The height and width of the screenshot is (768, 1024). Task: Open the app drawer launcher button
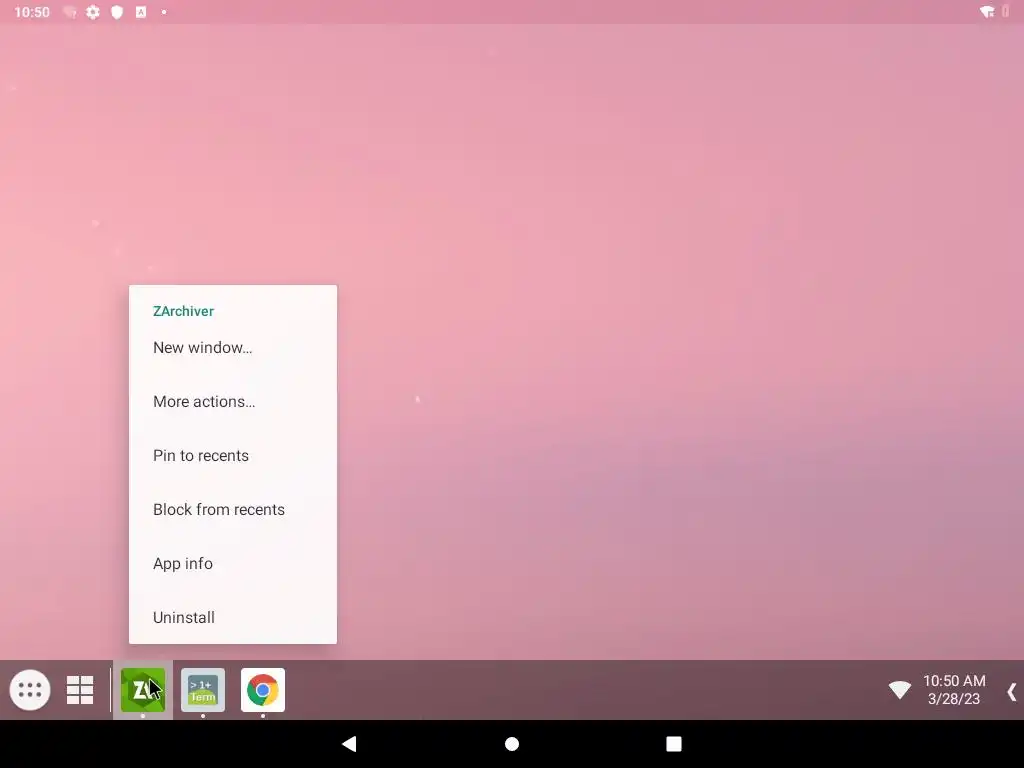tap(30, 690)
